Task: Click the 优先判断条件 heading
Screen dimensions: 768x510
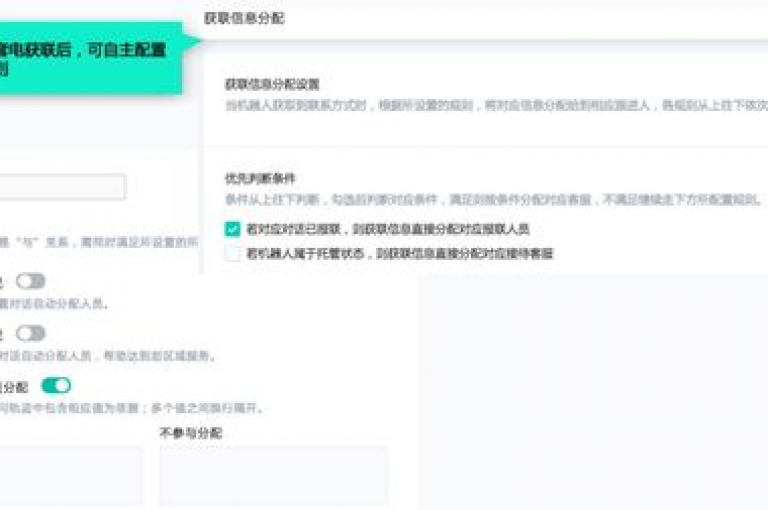Action: click(x=260, y=178)
